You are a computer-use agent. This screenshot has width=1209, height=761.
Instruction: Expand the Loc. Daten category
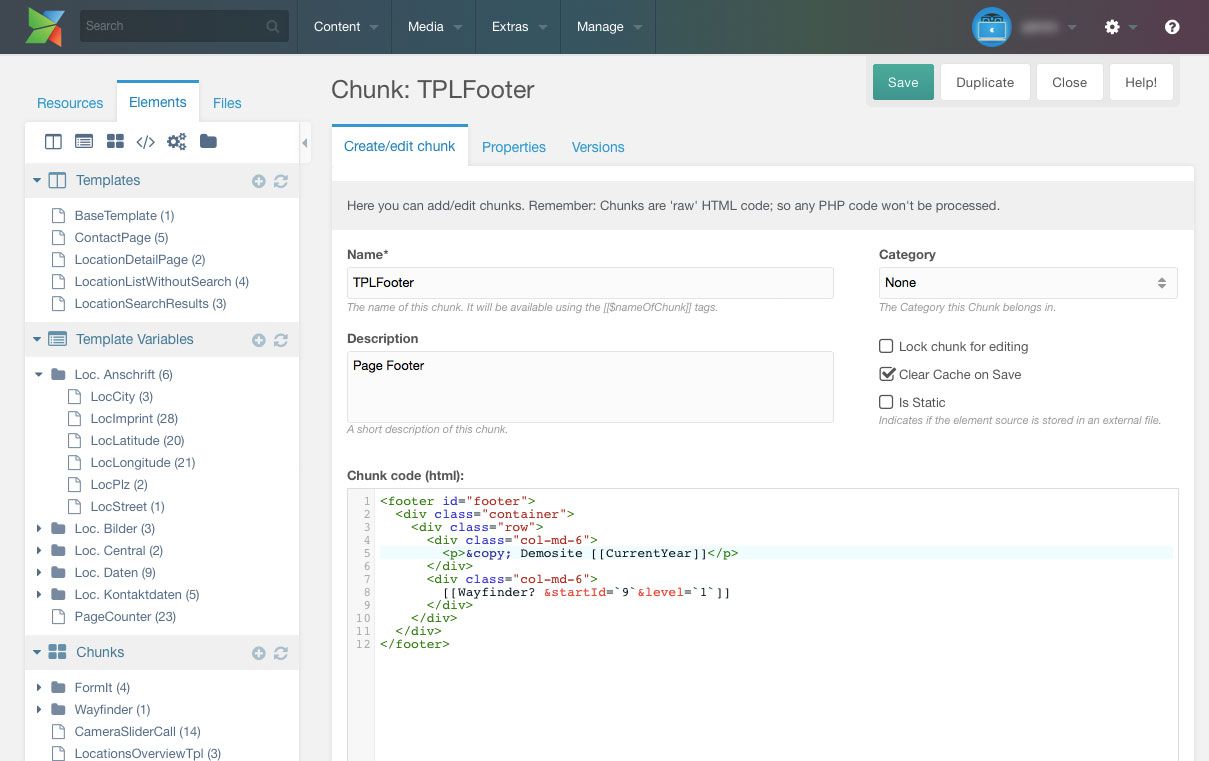[x=39, y=573]
